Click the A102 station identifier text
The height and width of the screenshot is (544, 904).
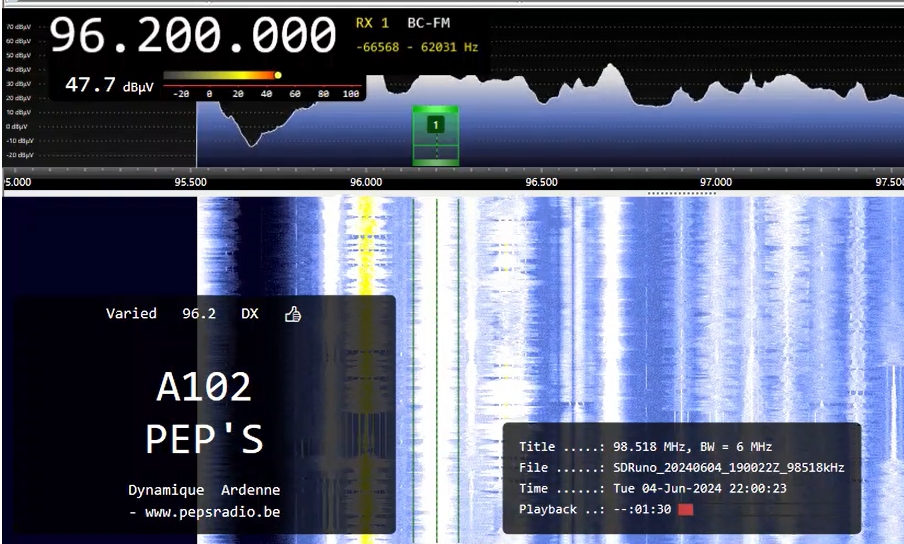click(x=204, y=387)
